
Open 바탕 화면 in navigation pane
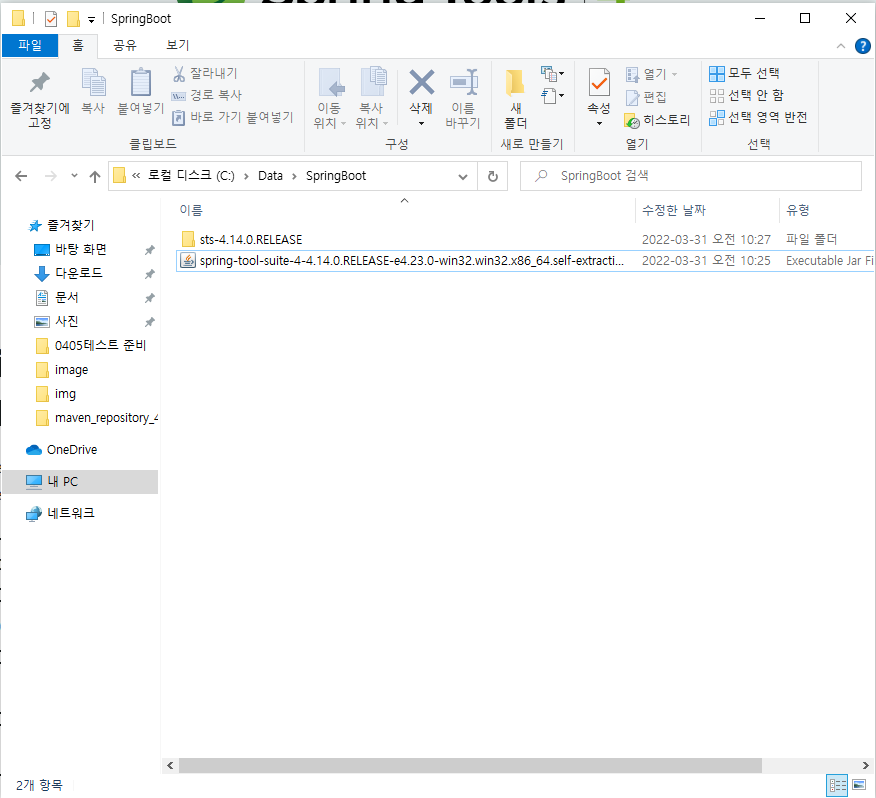pos(81,249)
